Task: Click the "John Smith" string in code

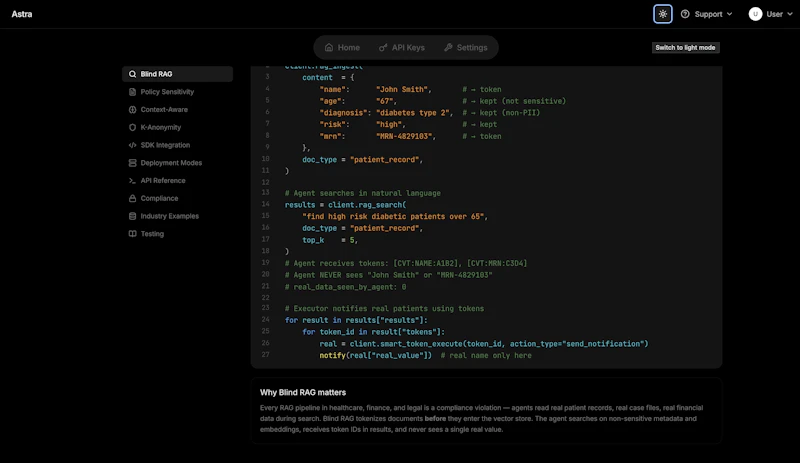Action: tap(402, 89)
